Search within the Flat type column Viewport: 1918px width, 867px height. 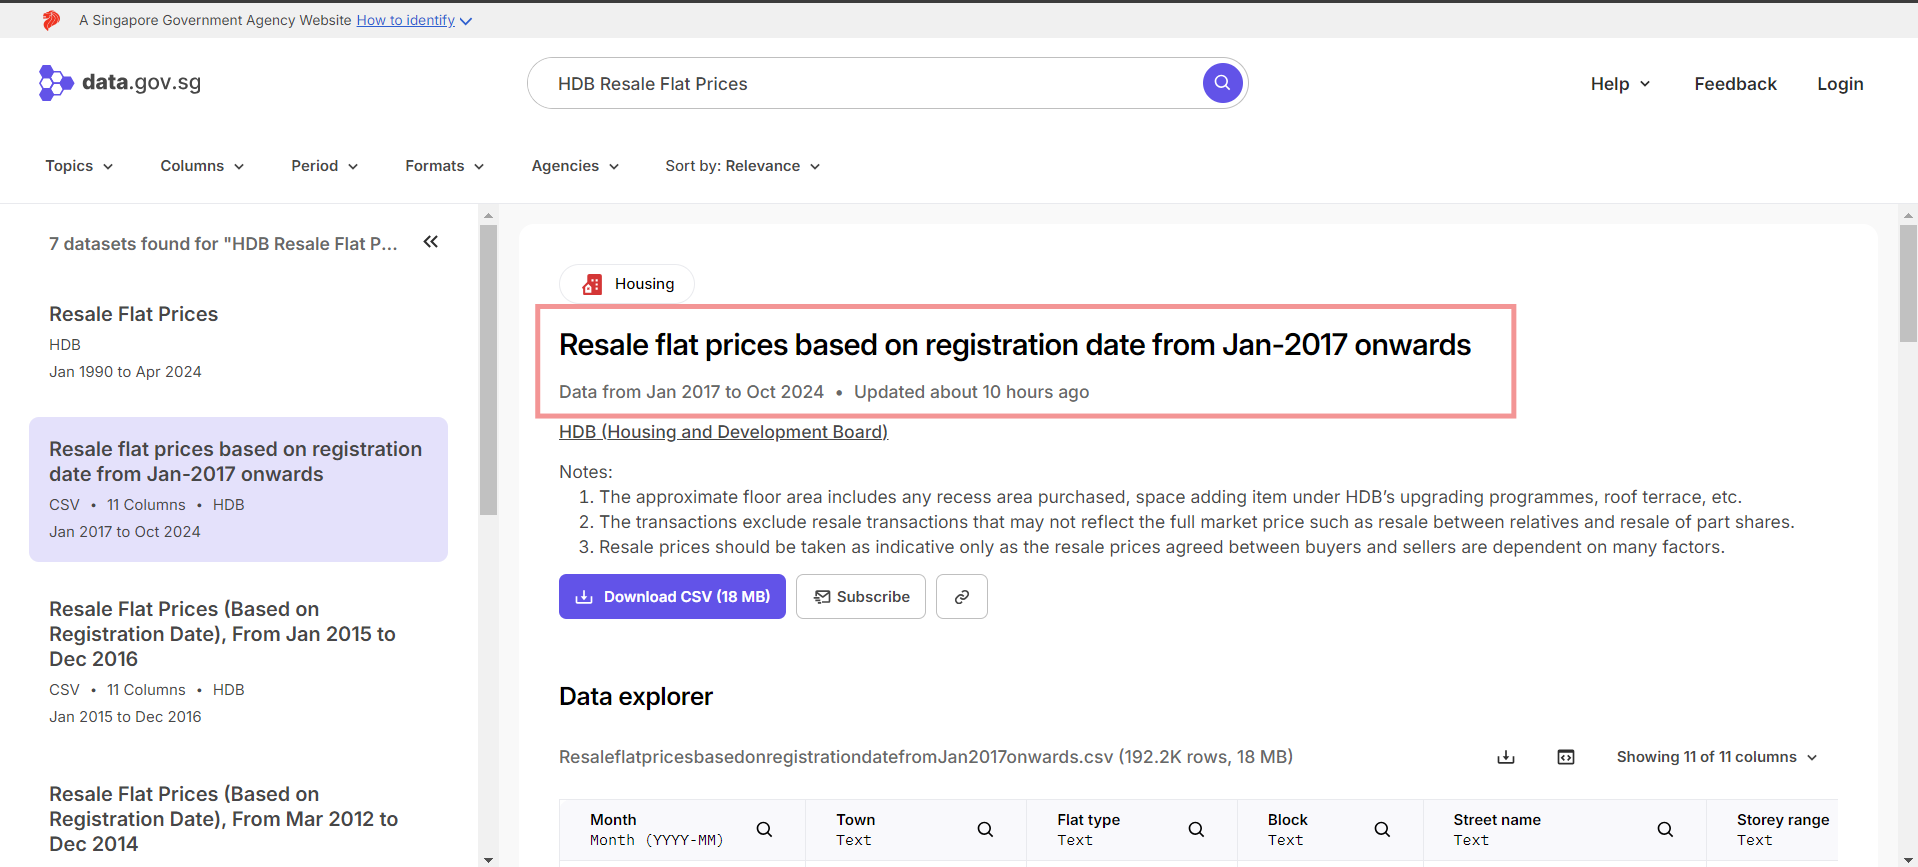pos(1196,829)
